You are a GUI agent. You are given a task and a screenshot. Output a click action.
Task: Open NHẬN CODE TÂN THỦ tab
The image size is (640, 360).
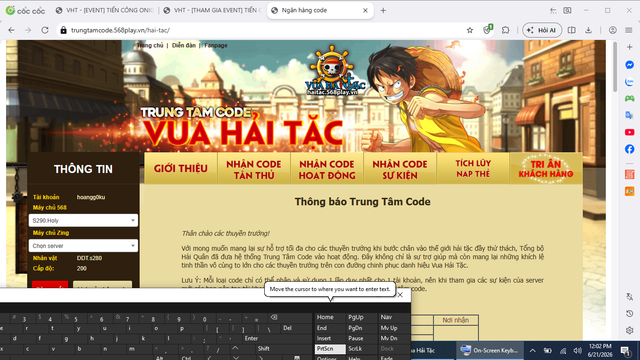[x=254, y=169]
